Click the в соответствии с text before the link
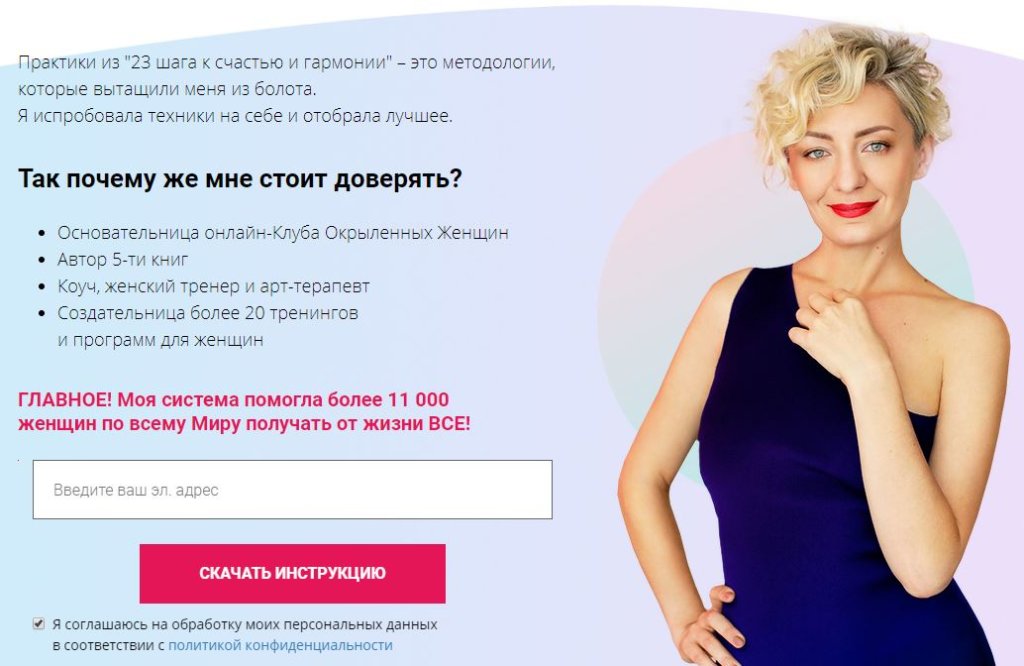This screenshot has height=666, width=1024. (108, 645)
